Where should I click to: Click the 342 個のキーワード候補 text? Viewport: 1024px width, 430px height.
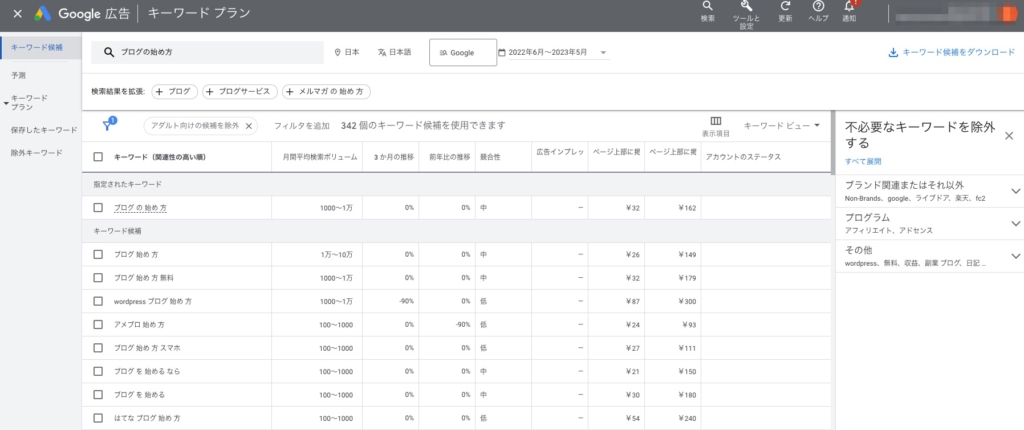423,125
